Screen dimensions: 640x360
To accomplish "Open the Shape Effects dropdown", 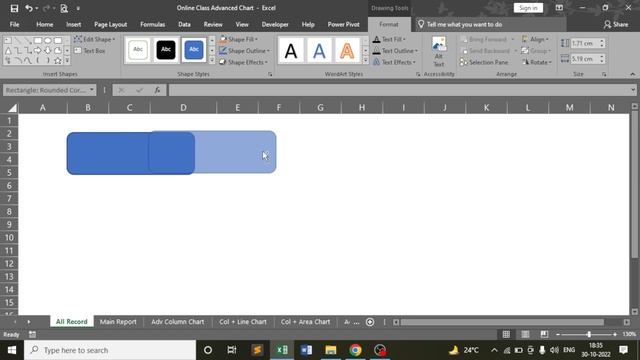I will pos(243,62).
